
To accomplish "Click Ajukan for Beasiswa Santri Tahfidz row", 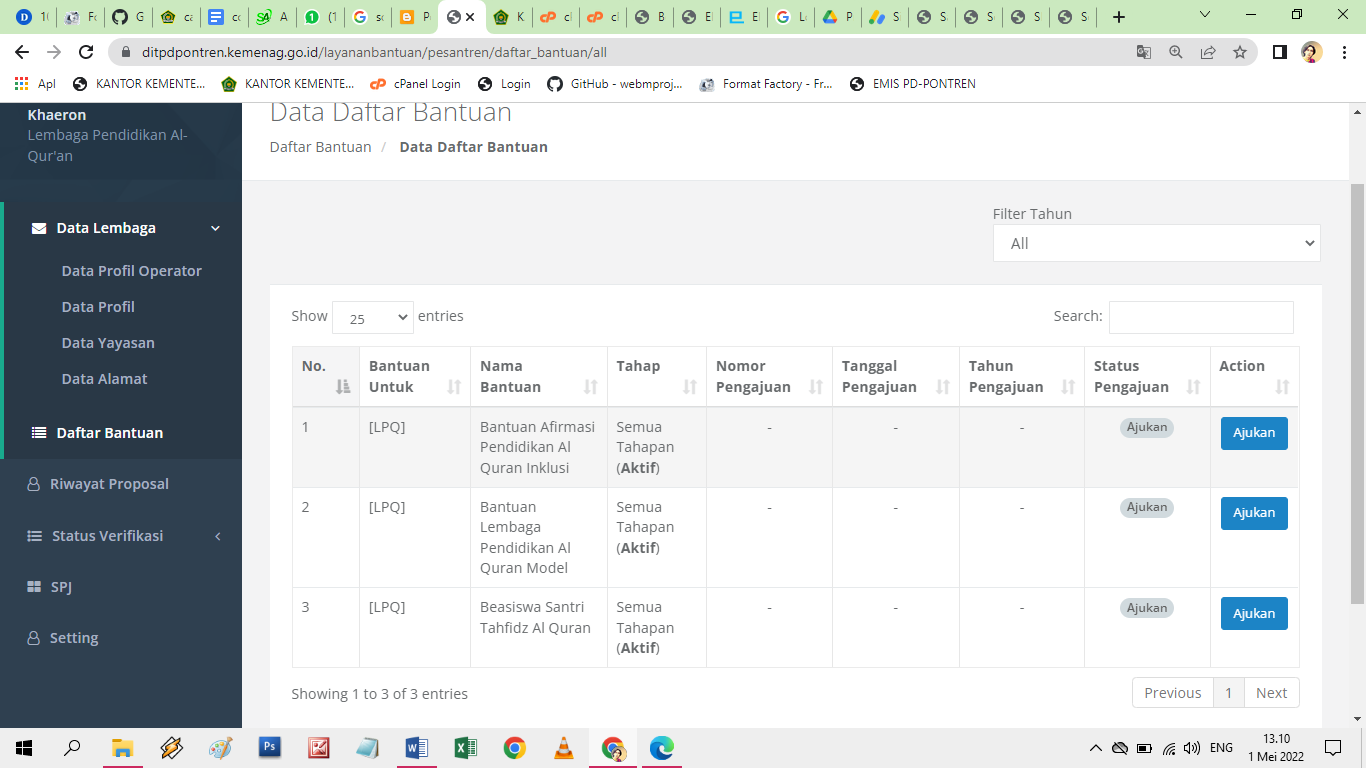I will pyautogui.click(x=1254, y=613).
